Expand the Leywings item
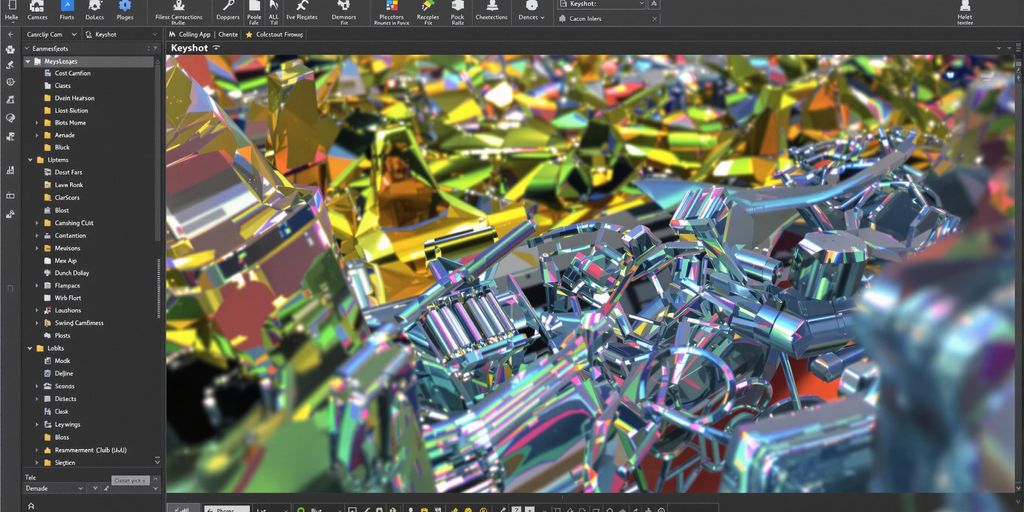The image size is (1024, 512). pos(37,424)
